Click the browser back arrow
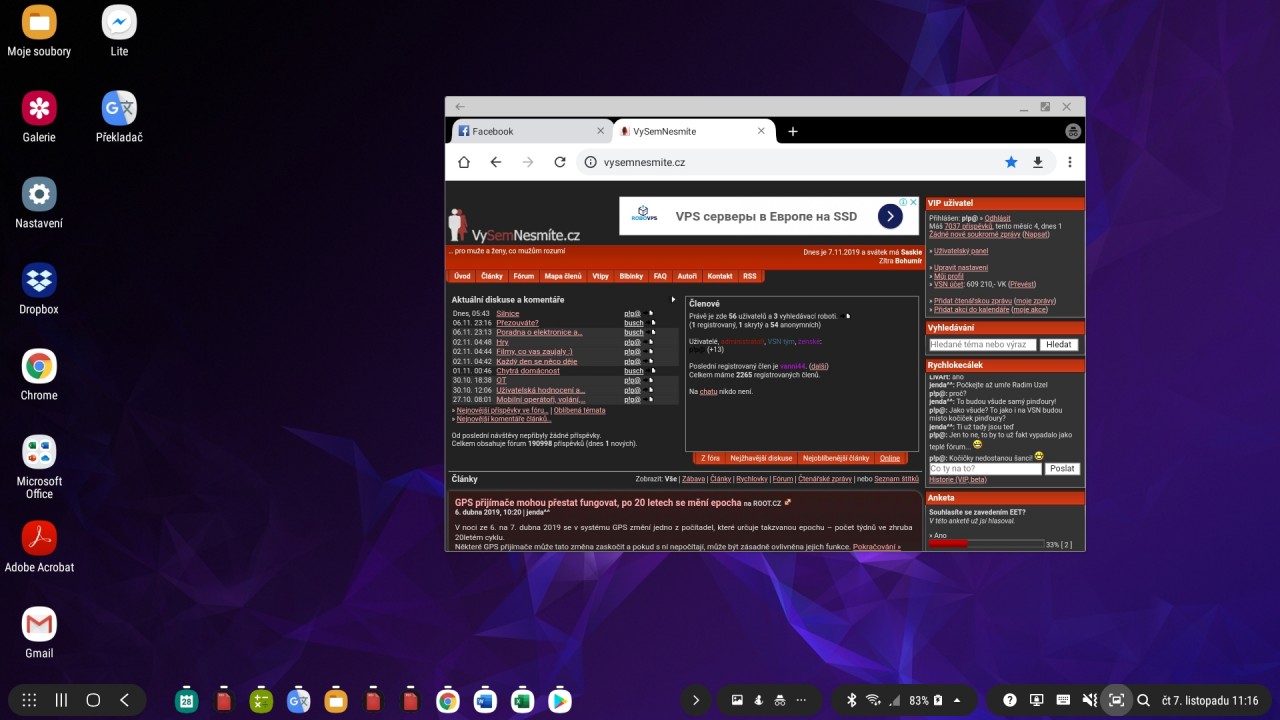Viewport: 1280px width, 720px height. [496, 162]
